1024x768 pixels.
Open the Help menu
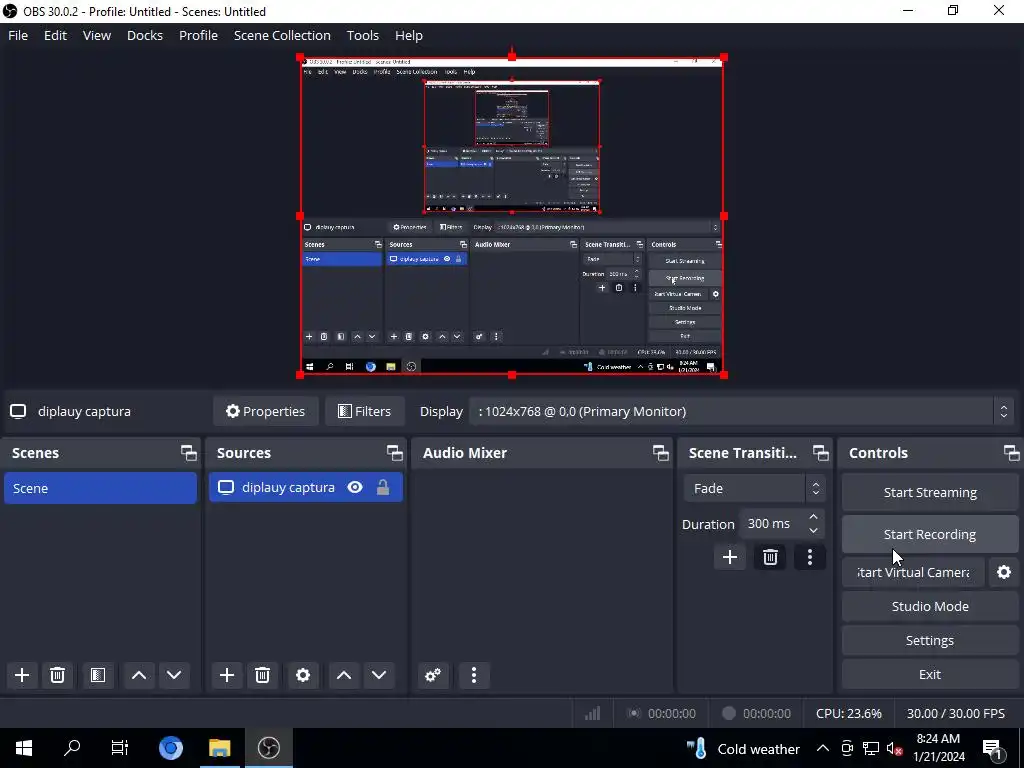coord(409,35)
